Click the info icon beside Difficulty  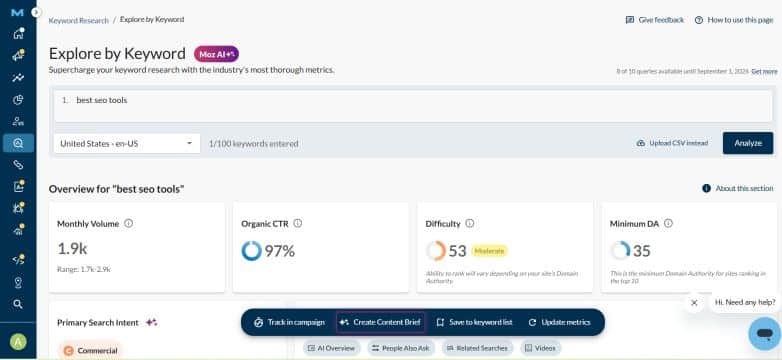click(470, 223)
